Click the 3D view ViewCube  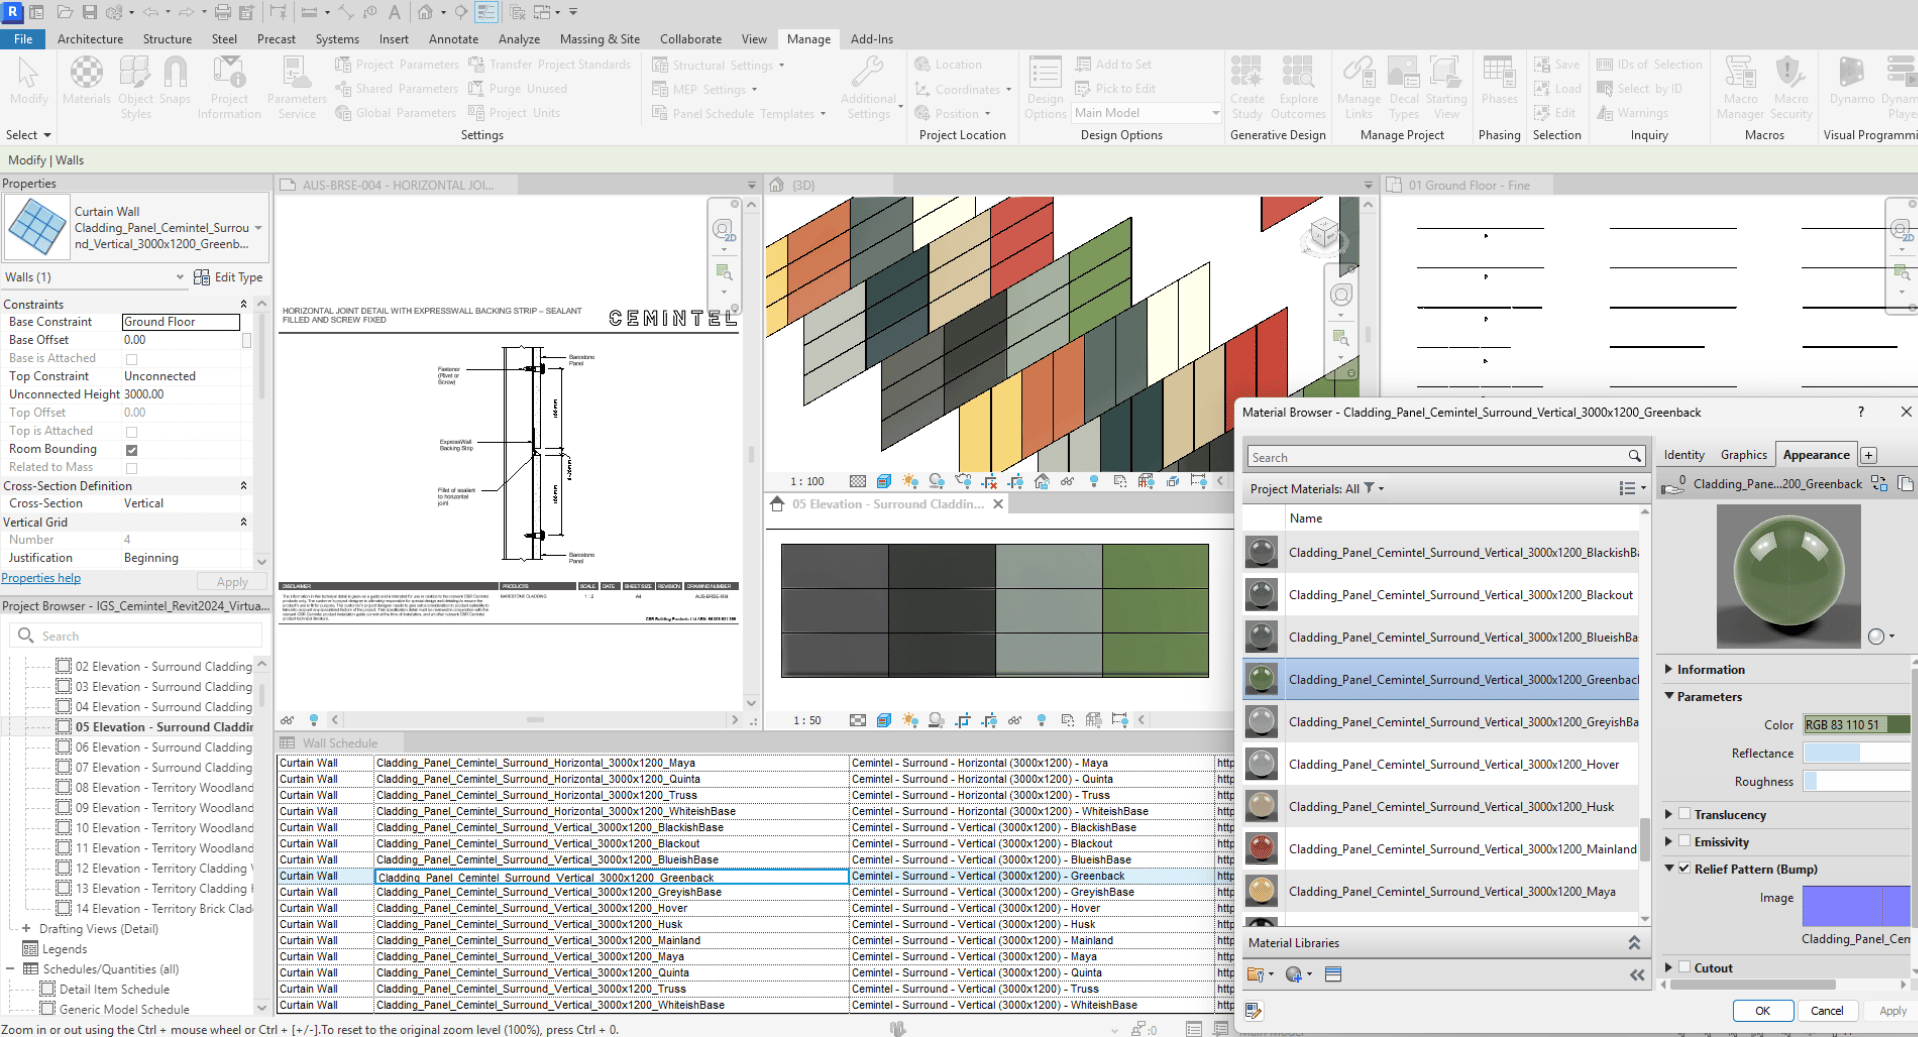click(1324, 235)
